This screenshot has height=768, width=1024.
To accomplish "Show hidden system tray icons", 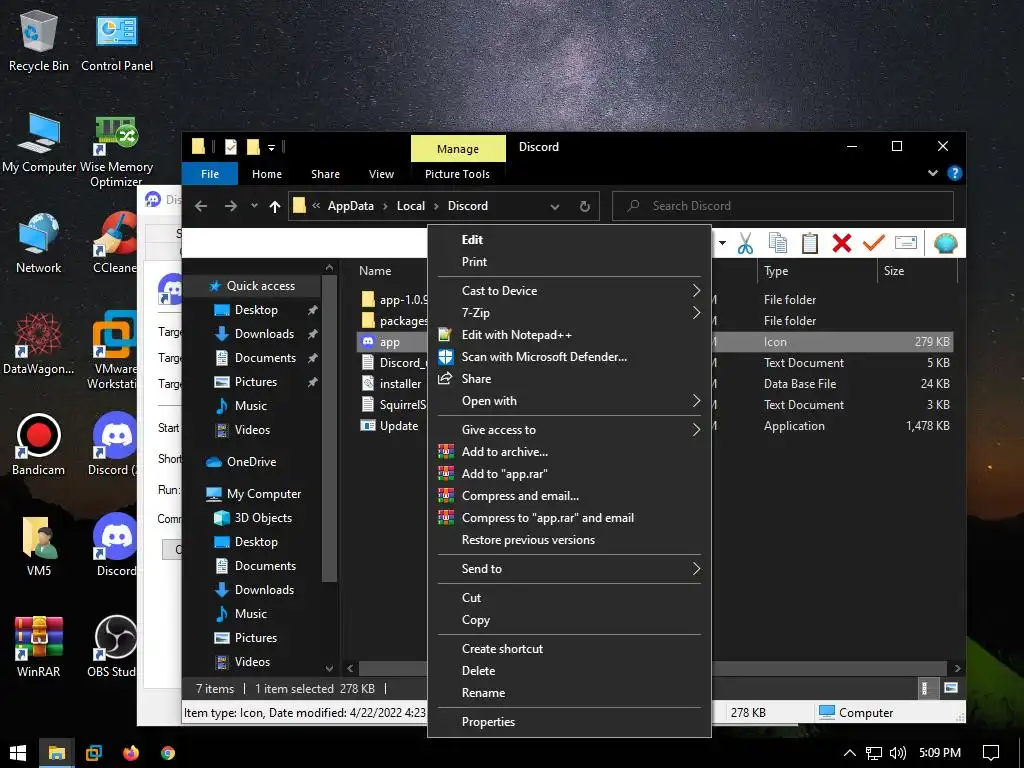I will tap(850, 753).
